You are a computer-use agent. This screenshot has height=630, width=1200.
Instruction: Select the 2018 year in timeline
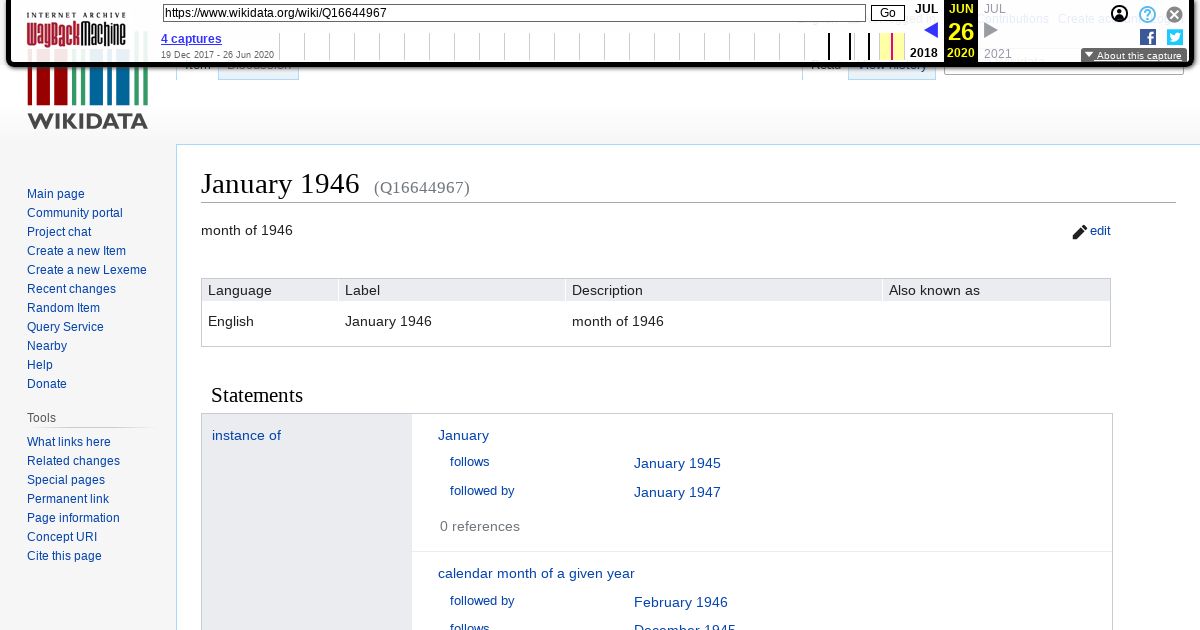(x=924, y=53)
